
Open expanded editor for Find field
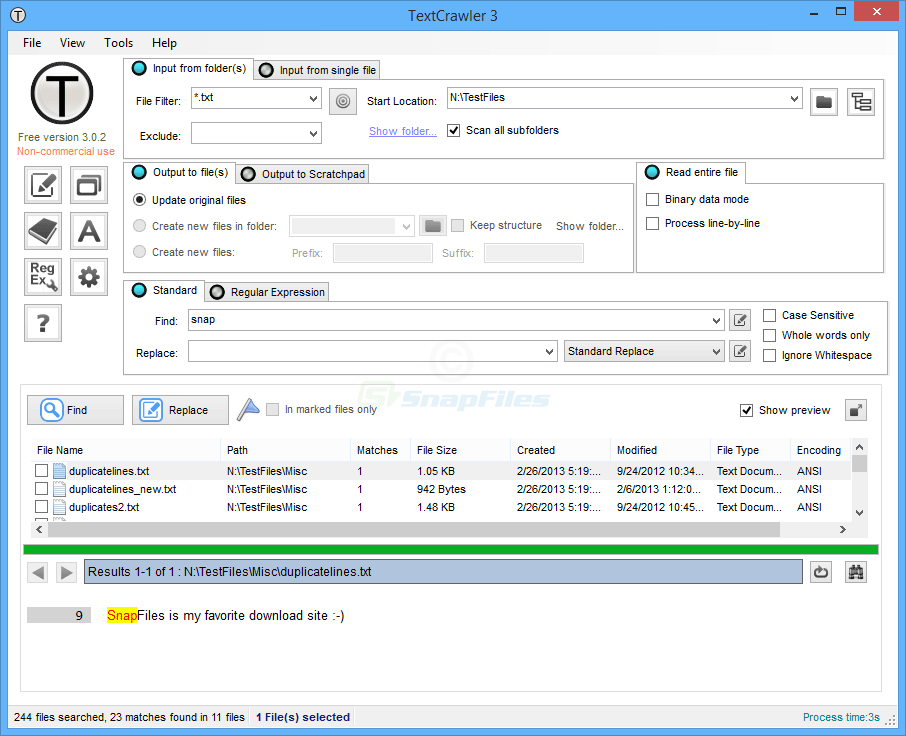tap(740, 320)
